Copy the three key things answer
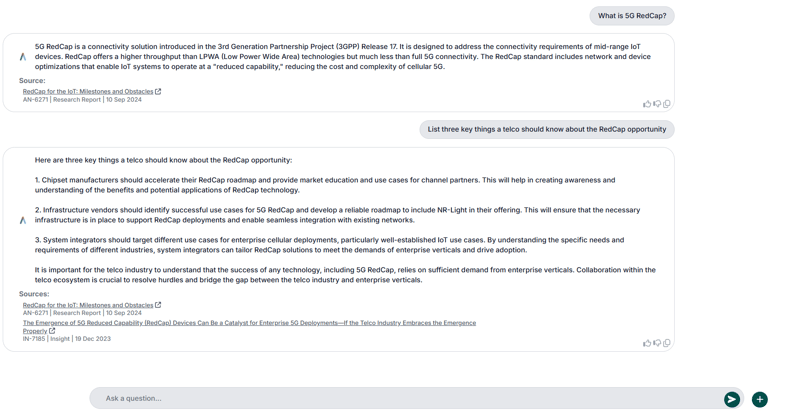Viewport: 791px width, 413px height. pyautogui.click(x=667, y=343)
